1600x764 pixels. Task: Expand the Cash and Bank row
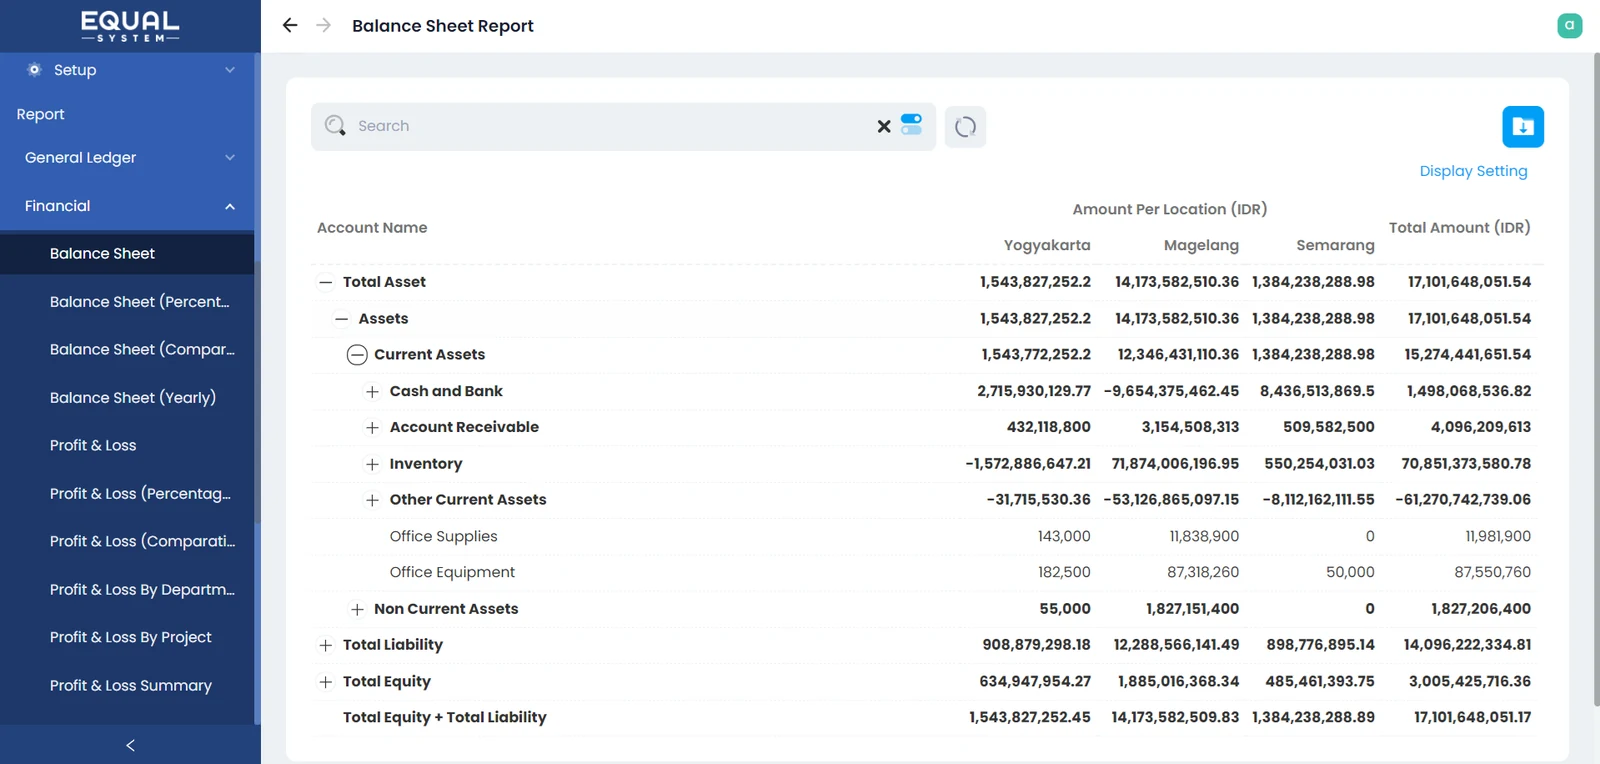pyautogui.click(x=372, y=392)
